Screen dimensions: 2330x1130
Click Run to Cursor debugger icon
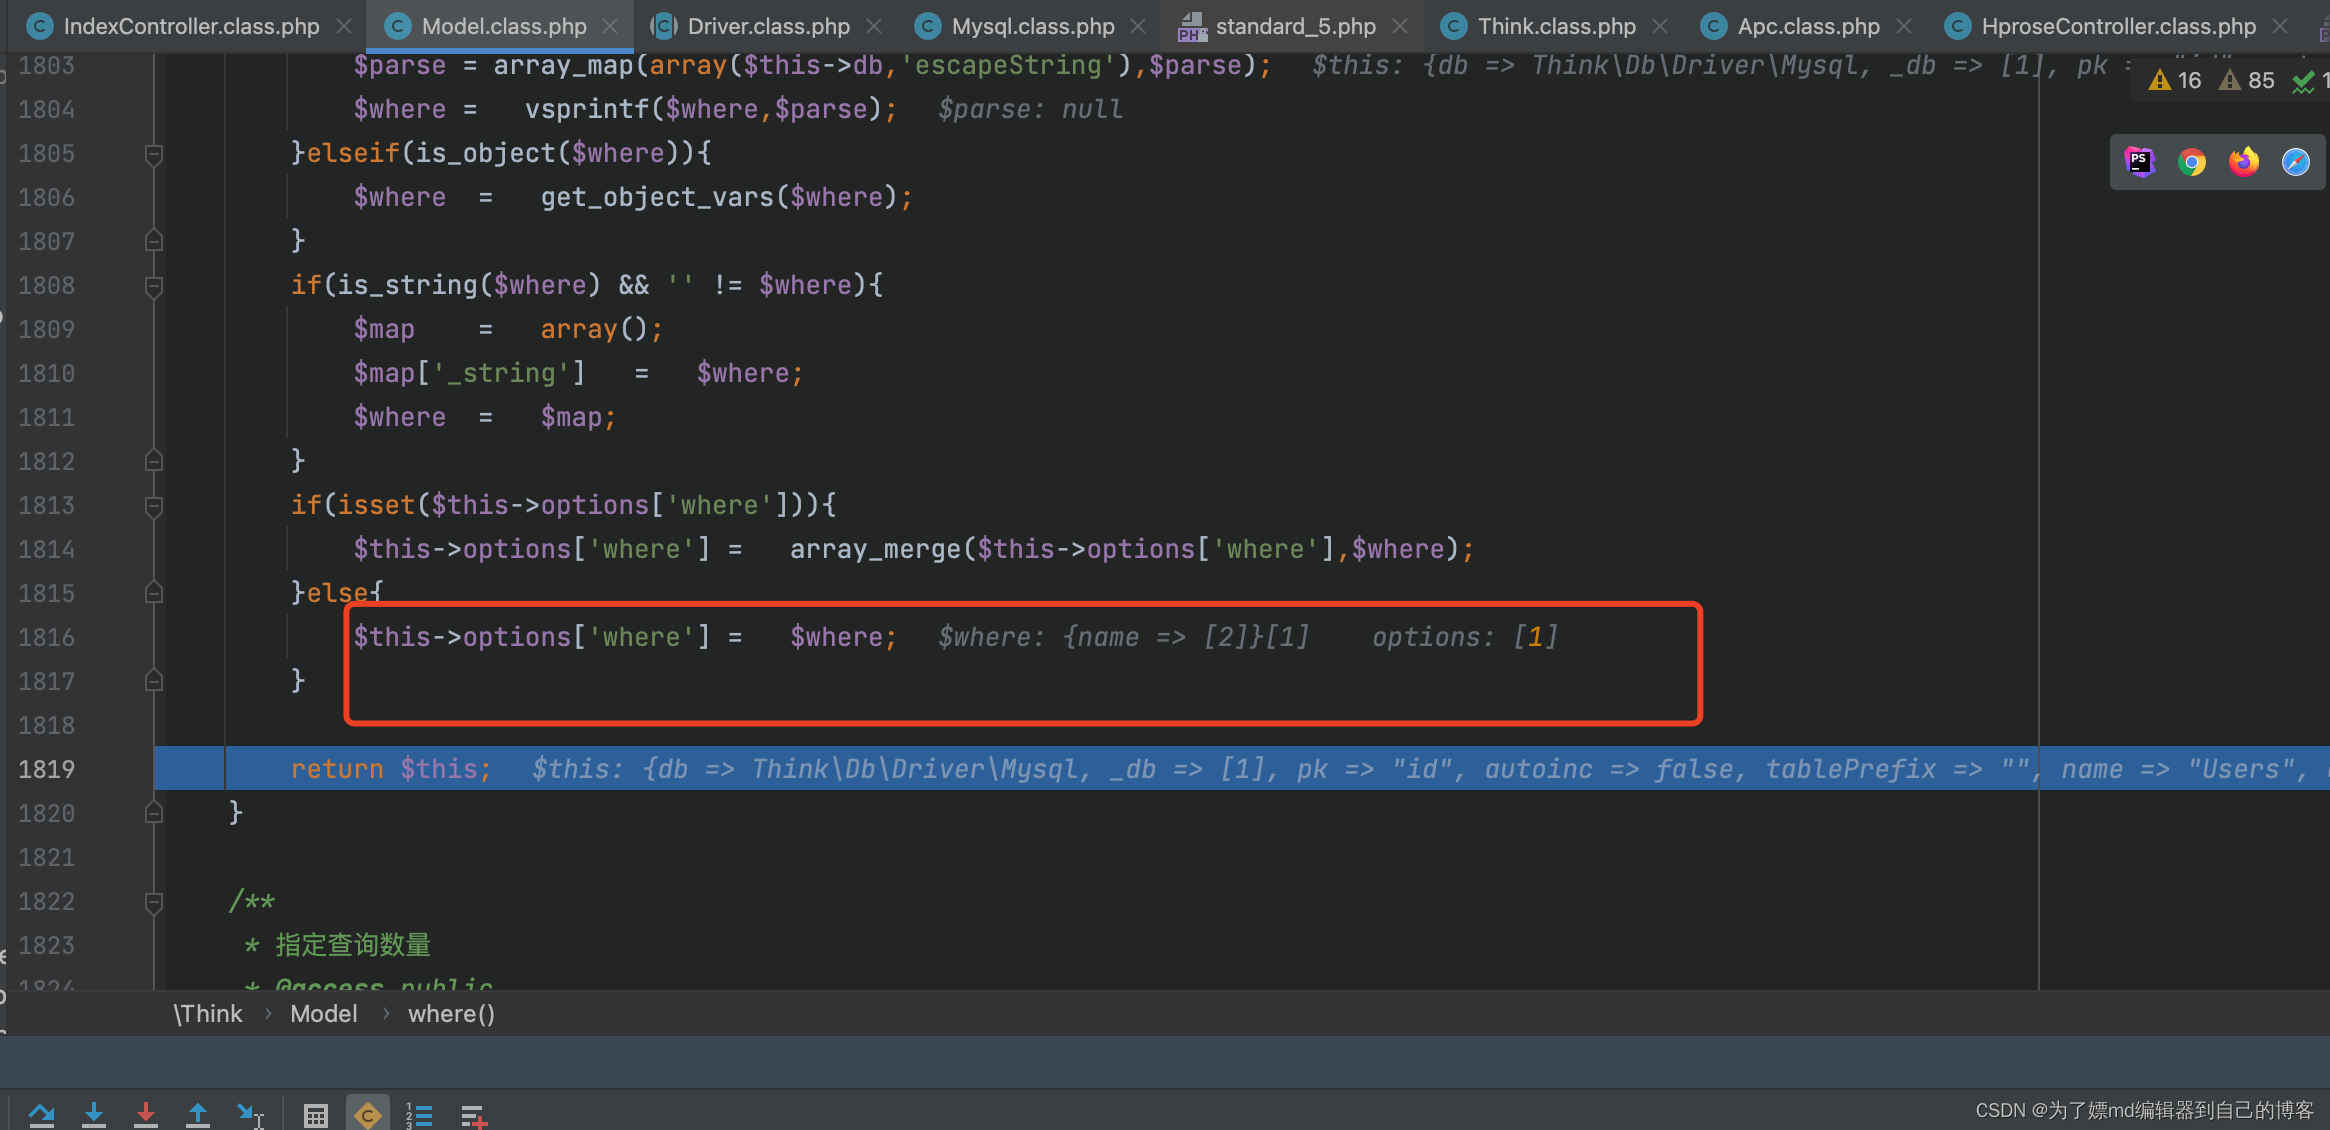click(x=250, y=1114)
